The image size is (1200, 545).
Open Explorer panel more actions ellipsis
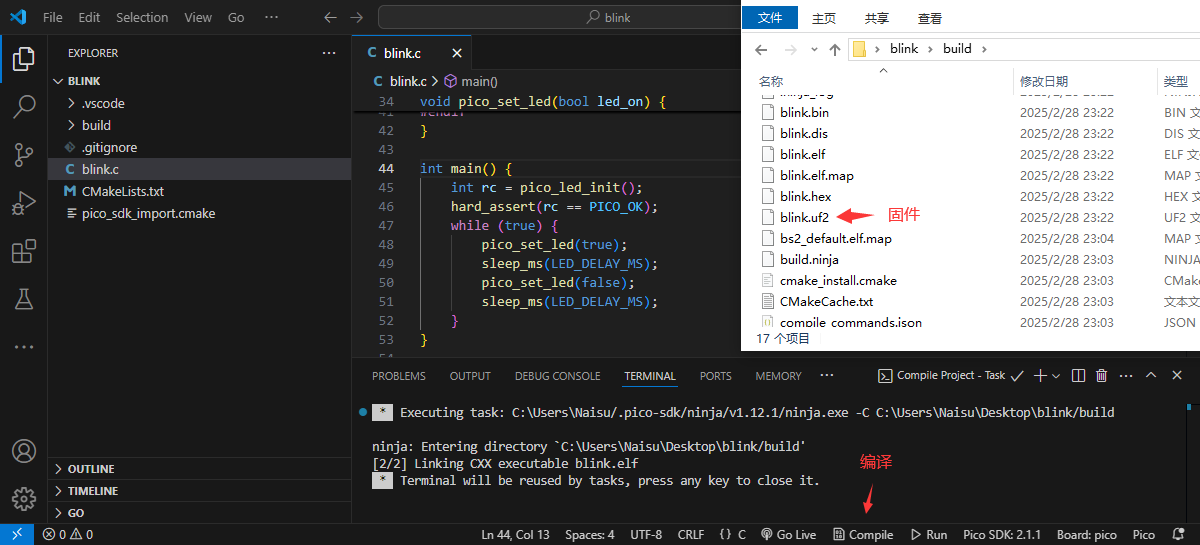[x=329, y=53]
